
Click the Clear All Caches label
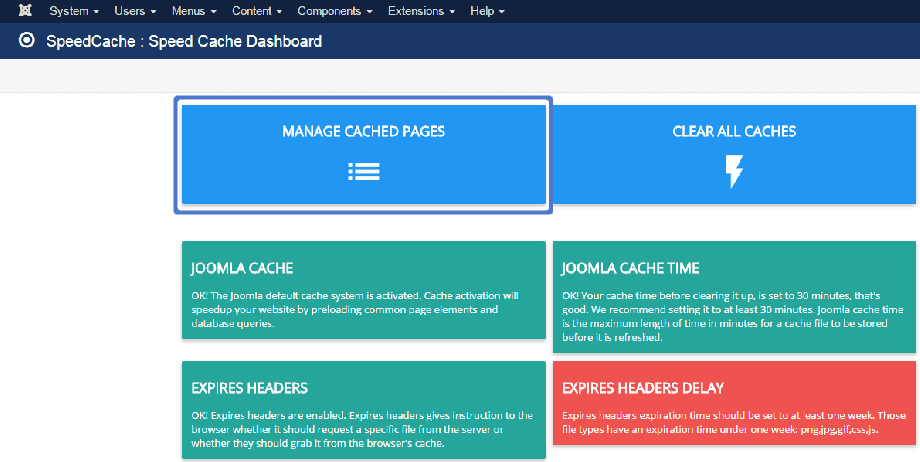[x=734, y=131]
